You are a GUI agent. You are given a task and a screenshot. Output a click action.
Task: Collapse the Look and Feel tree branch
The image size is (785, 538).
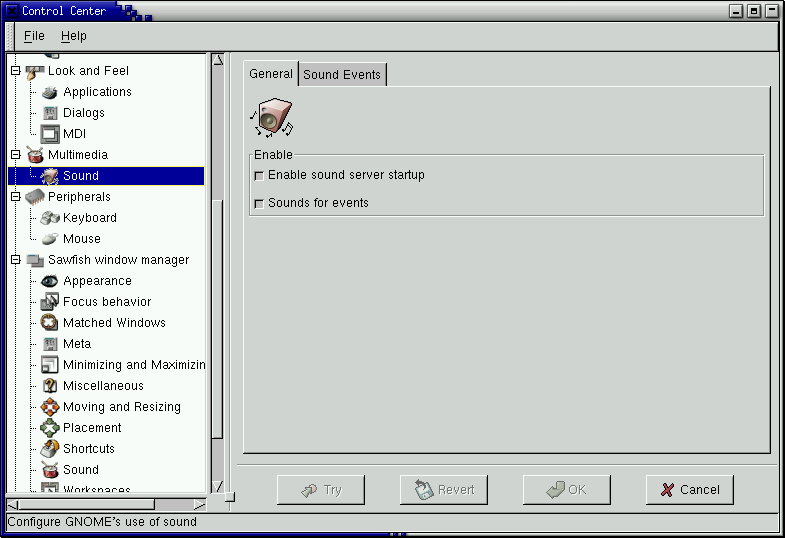[x=15, y=71]
